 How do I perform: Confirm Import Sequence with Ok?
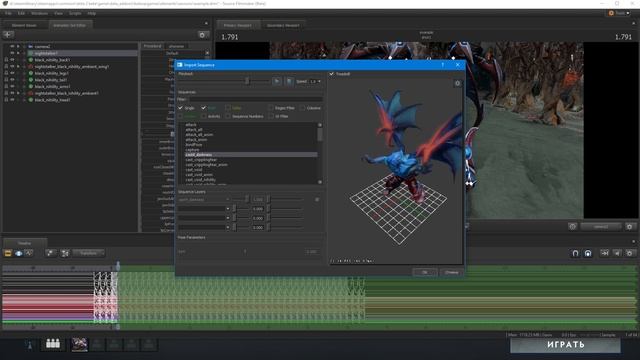tap(424, 272)
